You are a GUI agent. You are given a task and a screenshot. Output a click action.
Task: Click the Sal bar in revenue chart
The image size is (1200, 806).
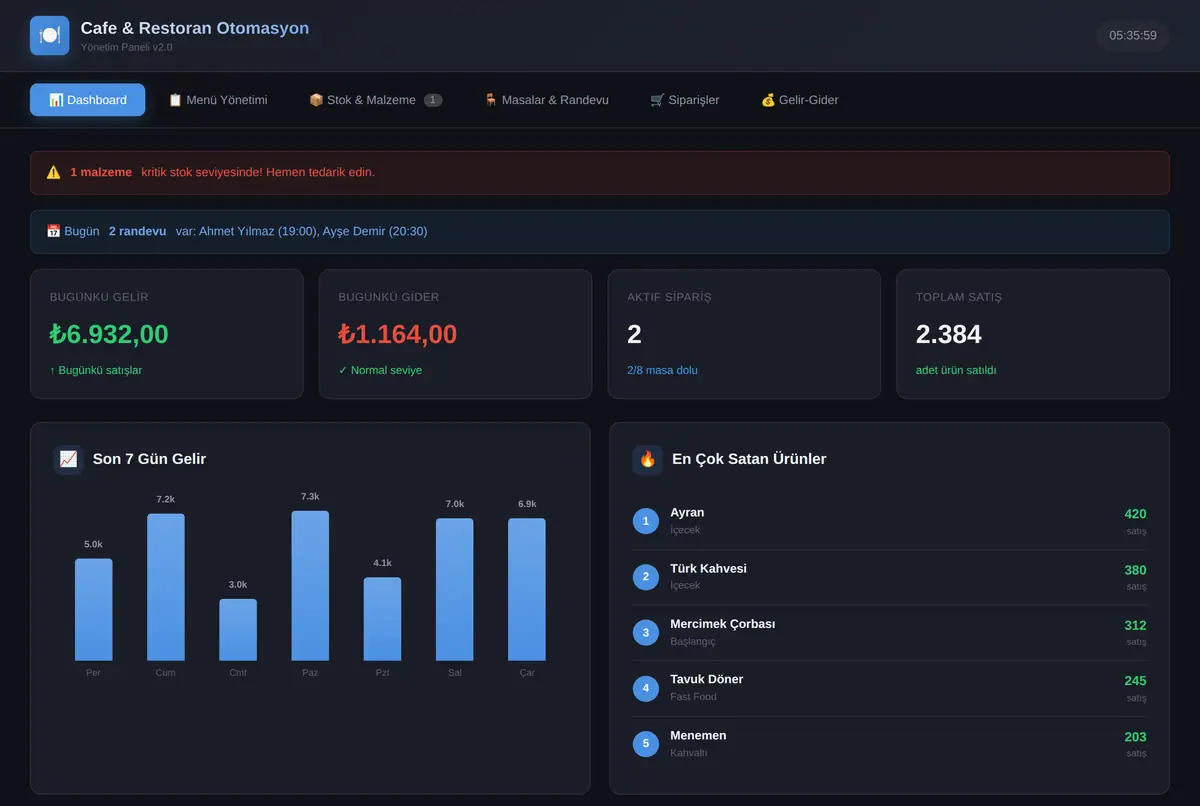[x=455, y=589]
